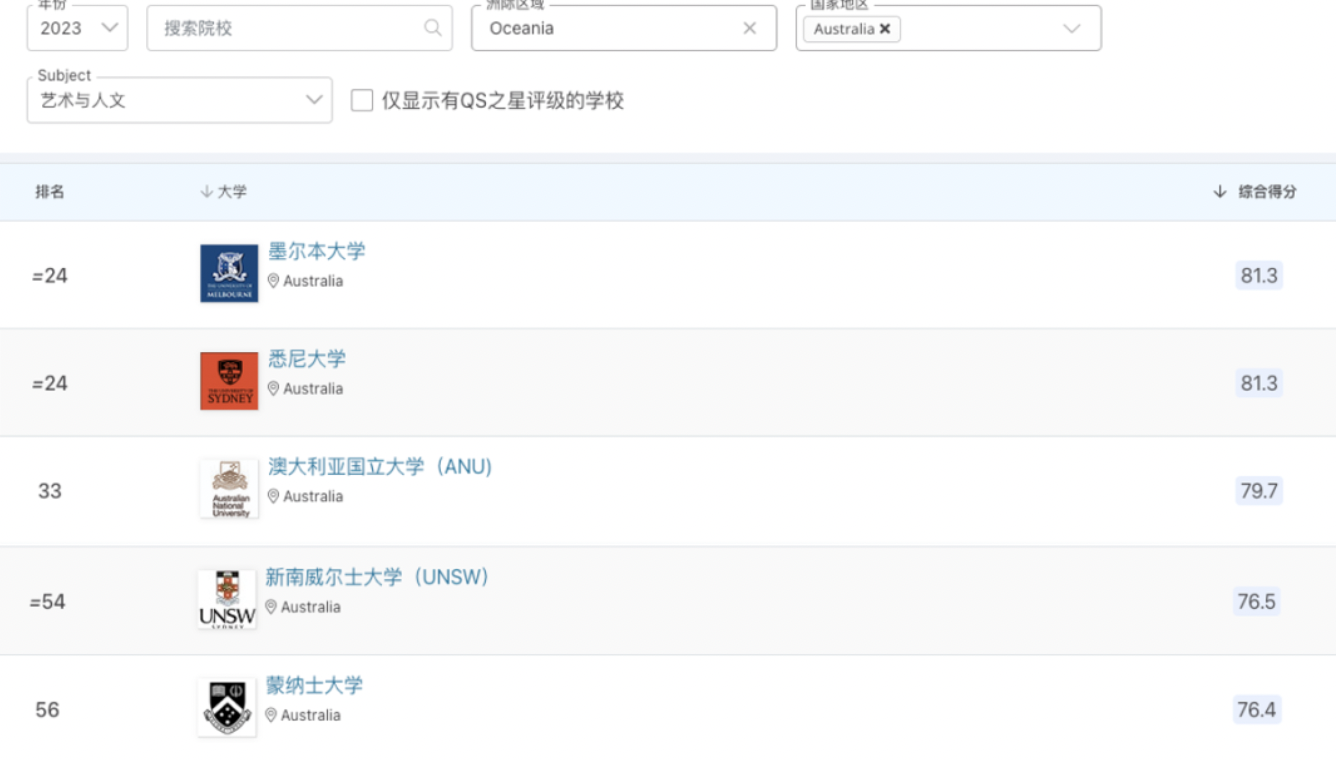Tick the 仅显示有QS之星评级的学校 checkbox
The height and width of the screenshot is (760, 1336).
[362, 100]
